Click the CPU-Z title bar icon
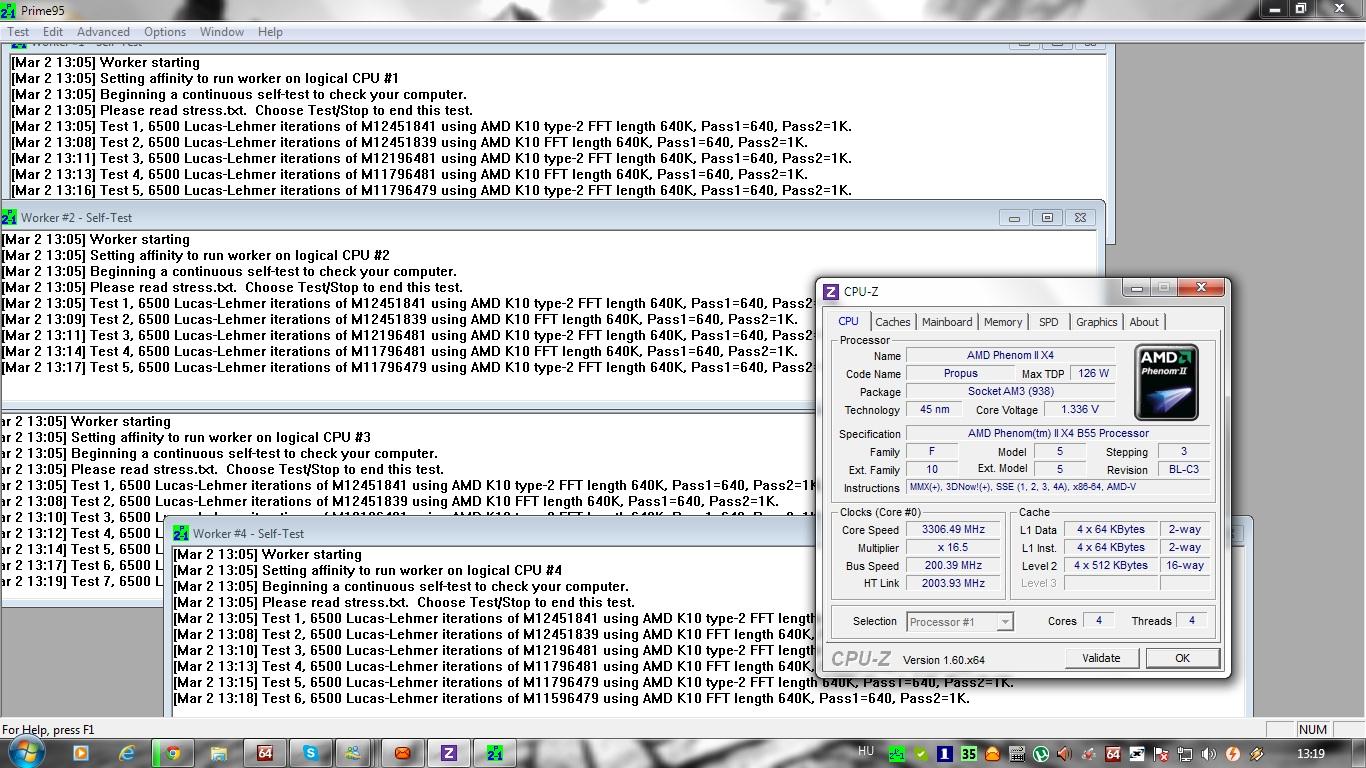Screen dimensions: 1366x768 (831, 292)
